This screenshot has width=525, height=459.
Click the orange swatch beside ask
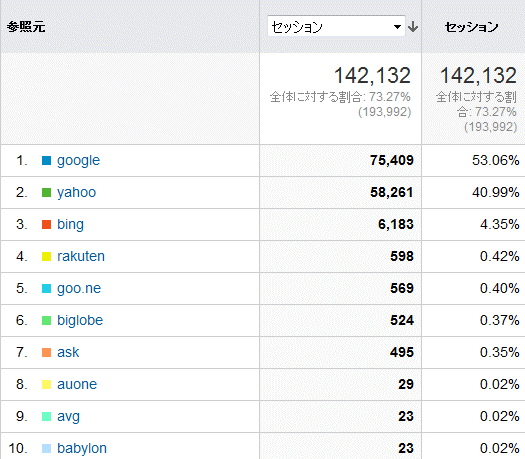click(x=46, y=353)
